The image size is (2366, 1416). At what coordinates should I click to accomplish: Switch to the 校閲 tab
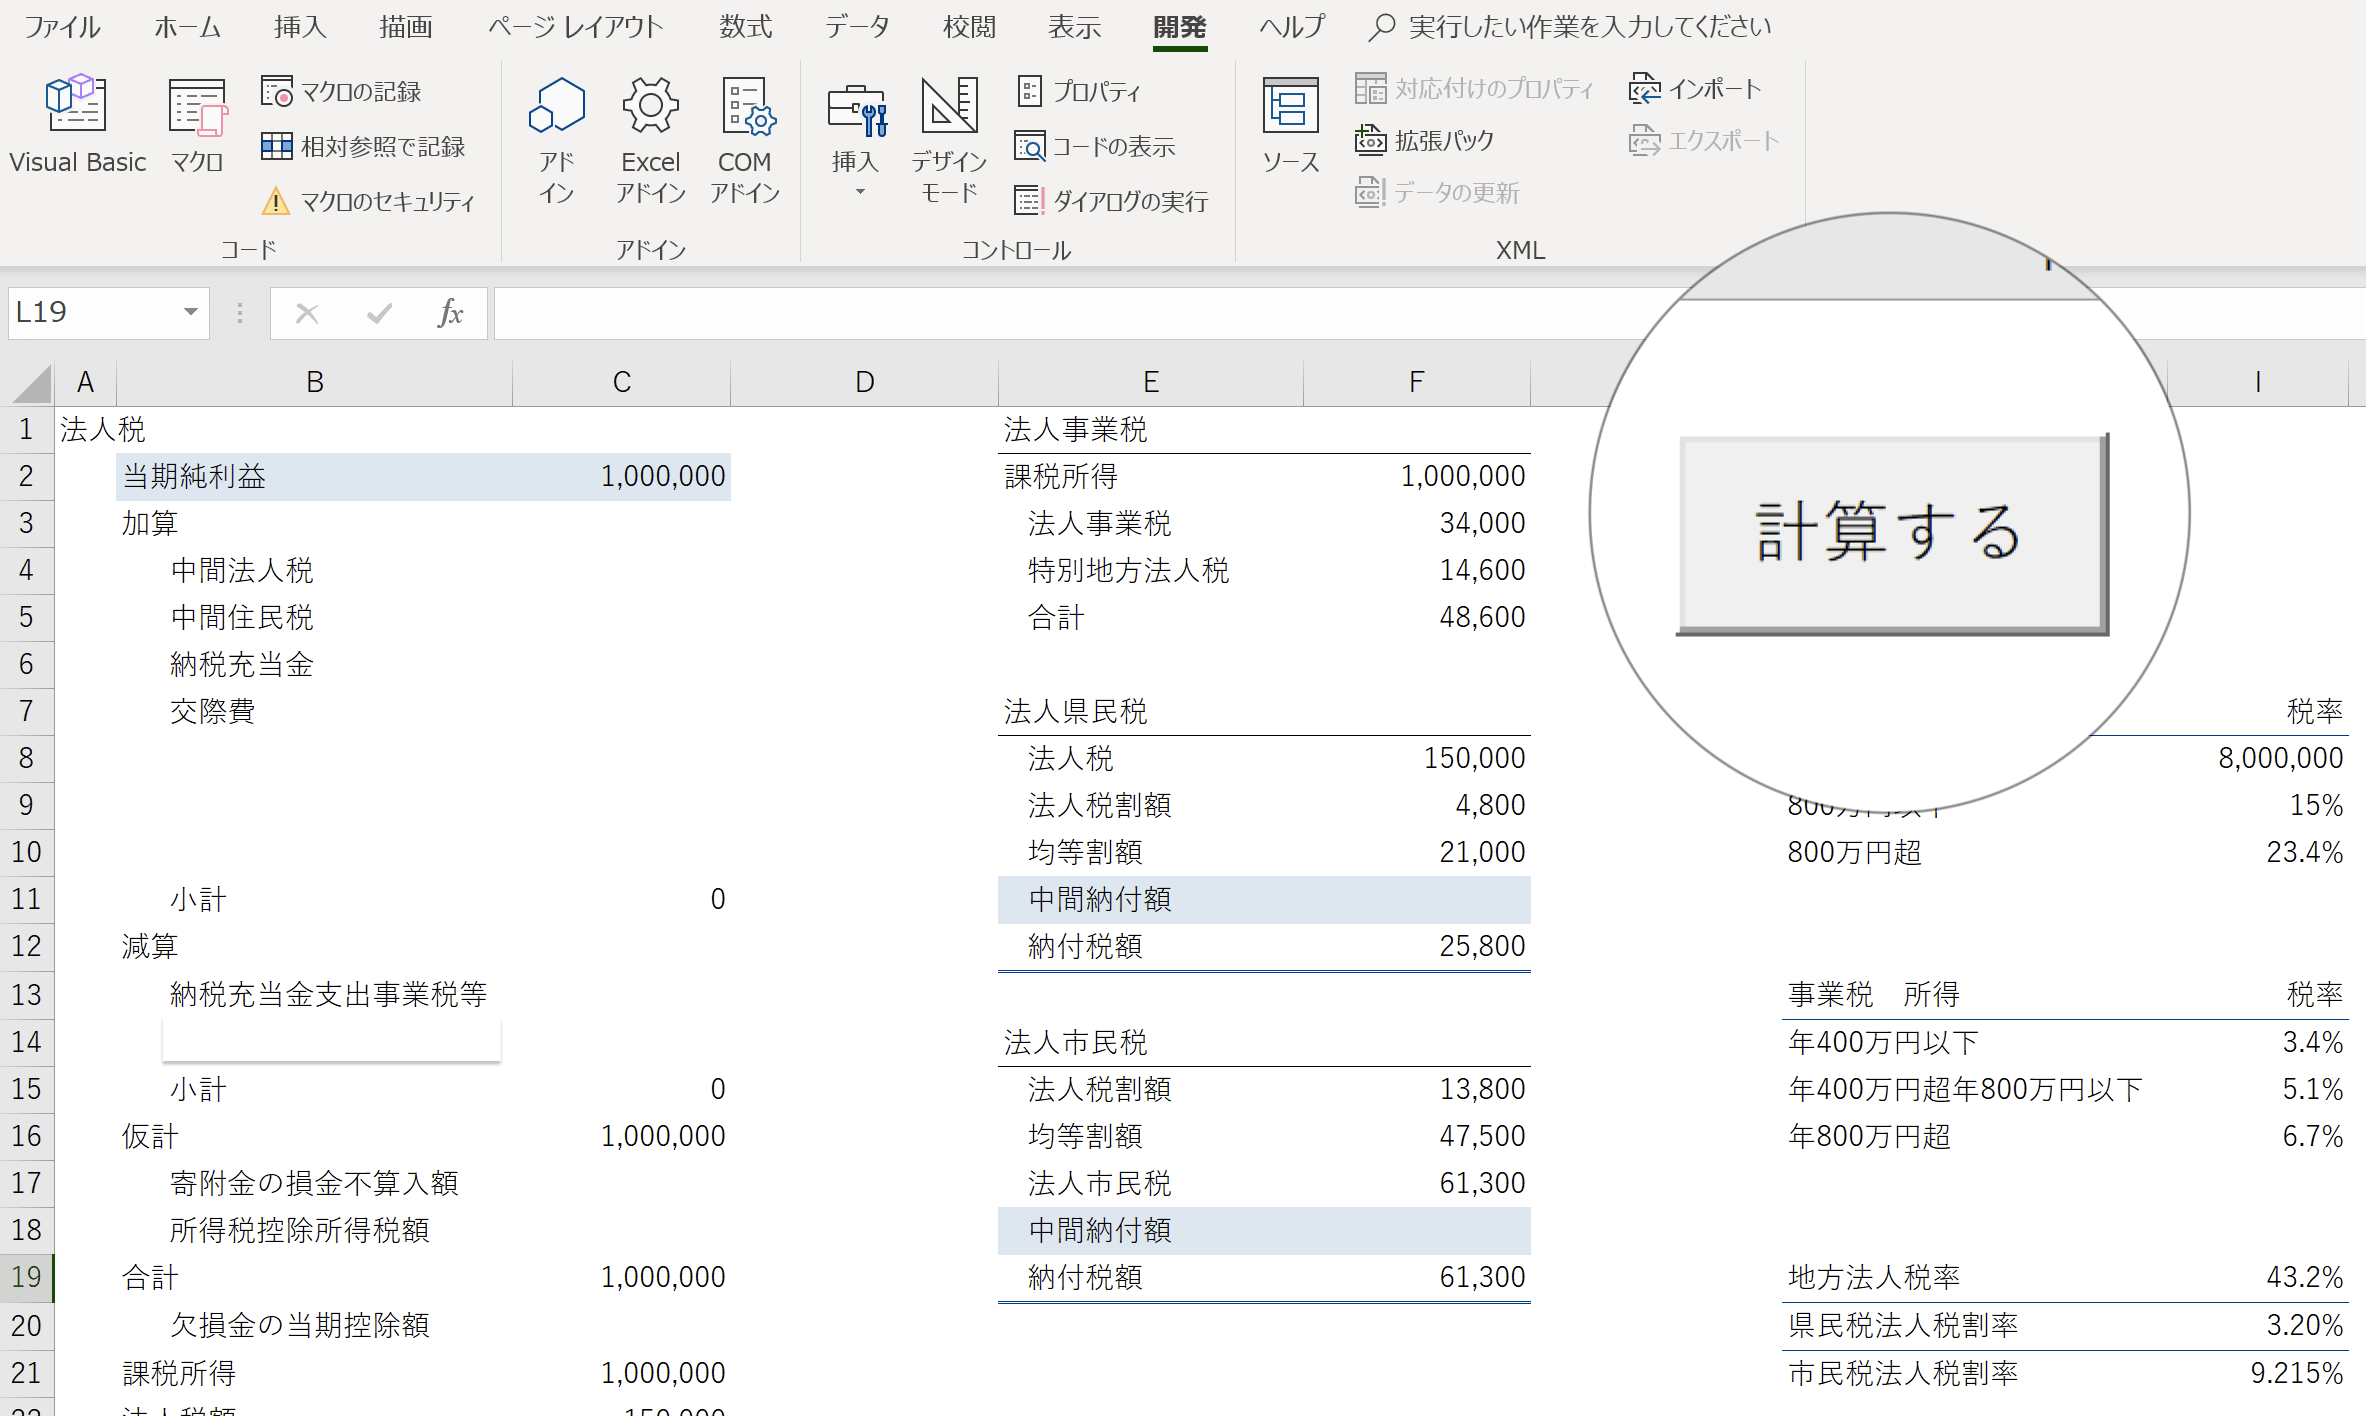coord(969,27)
